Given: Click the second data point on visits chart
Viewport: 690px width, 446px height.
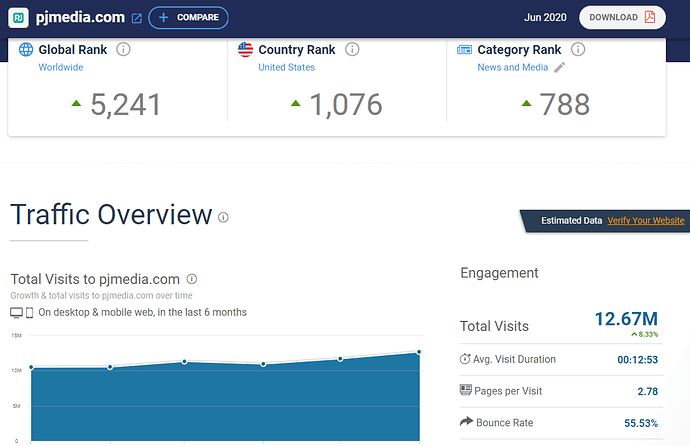Looking at the screenshot, I should pyautogui.click(x=110, y=367).
